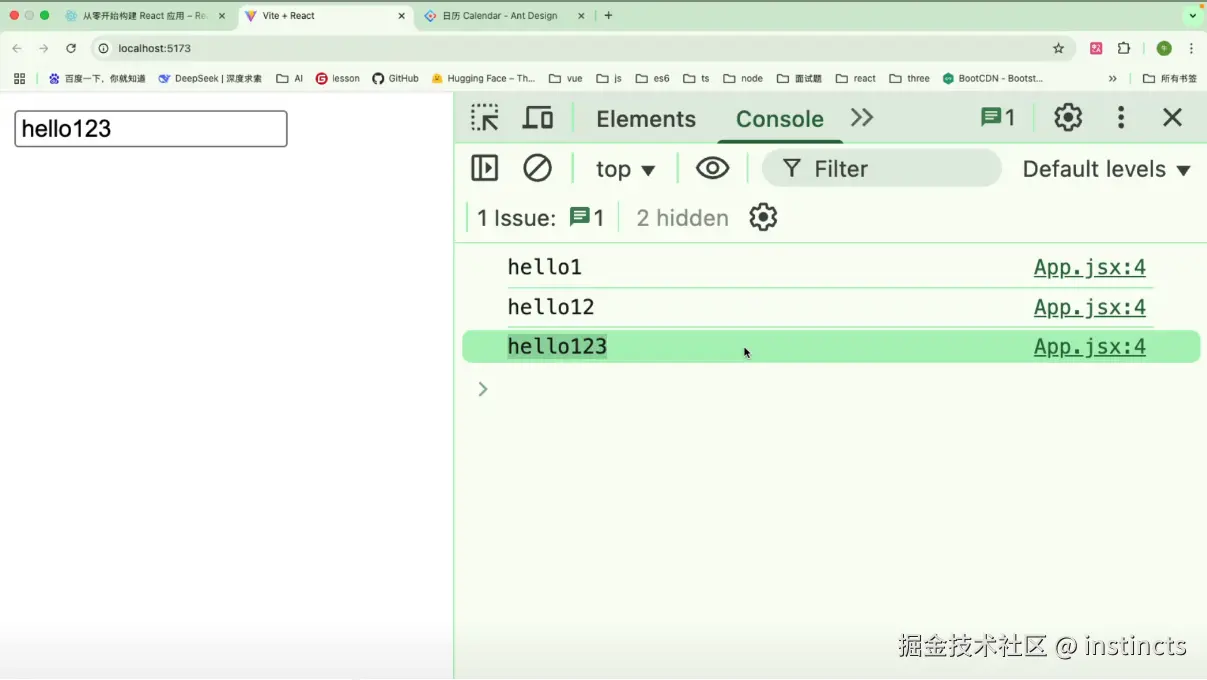The width and height of the screenshot is (1207, 680).
Task: Switch to the Calendar Ant Design tab
Action: (505, 16)
